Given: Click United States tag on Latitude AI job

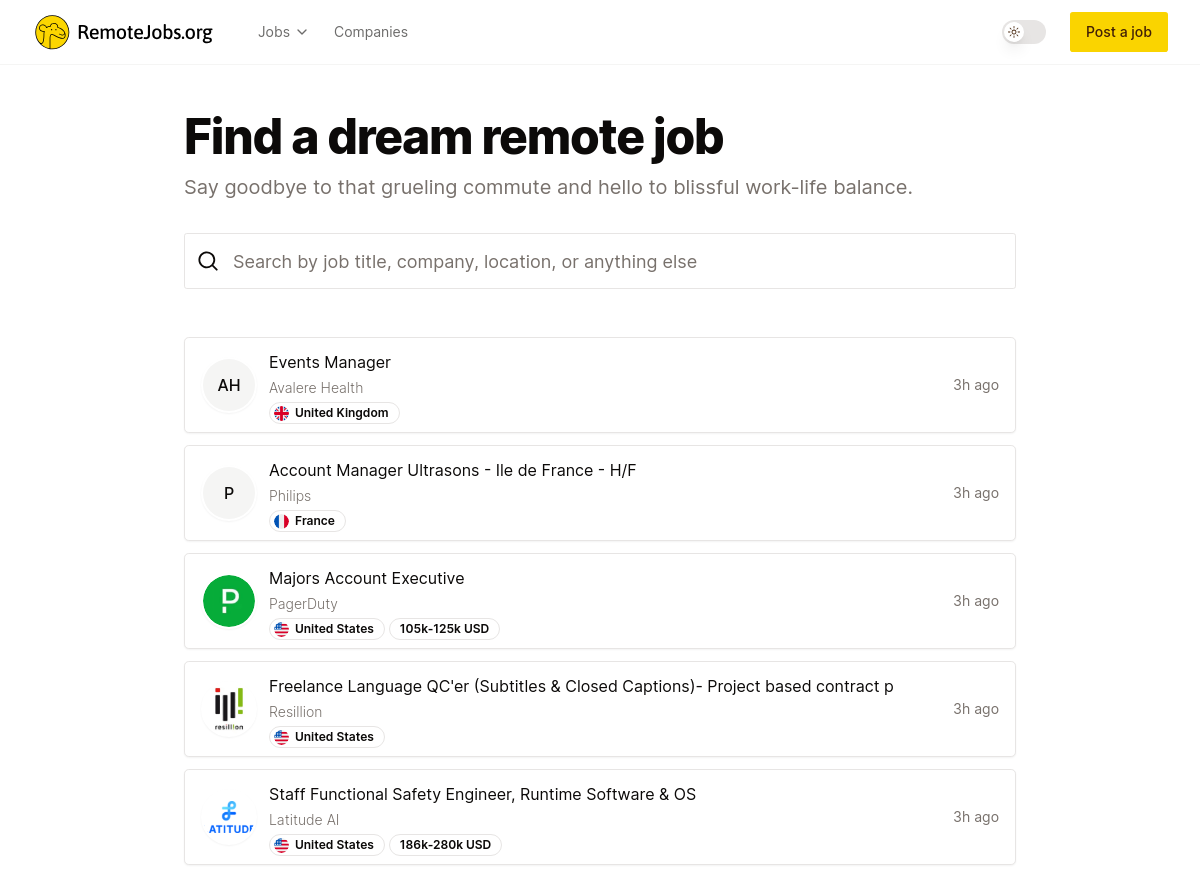Looking at the screenshot, I should click(327, 845).
